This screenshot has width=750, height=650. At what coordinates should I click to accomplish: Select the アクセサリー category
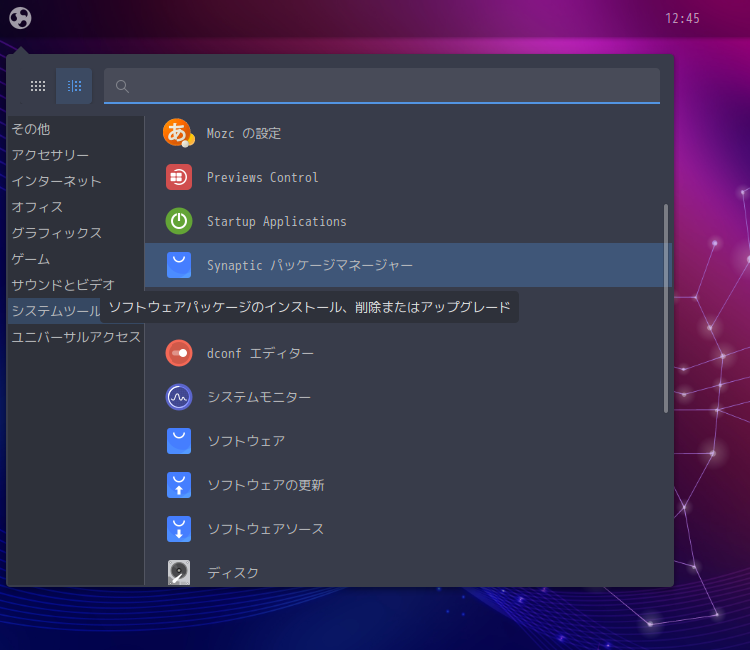coord(76,155)
